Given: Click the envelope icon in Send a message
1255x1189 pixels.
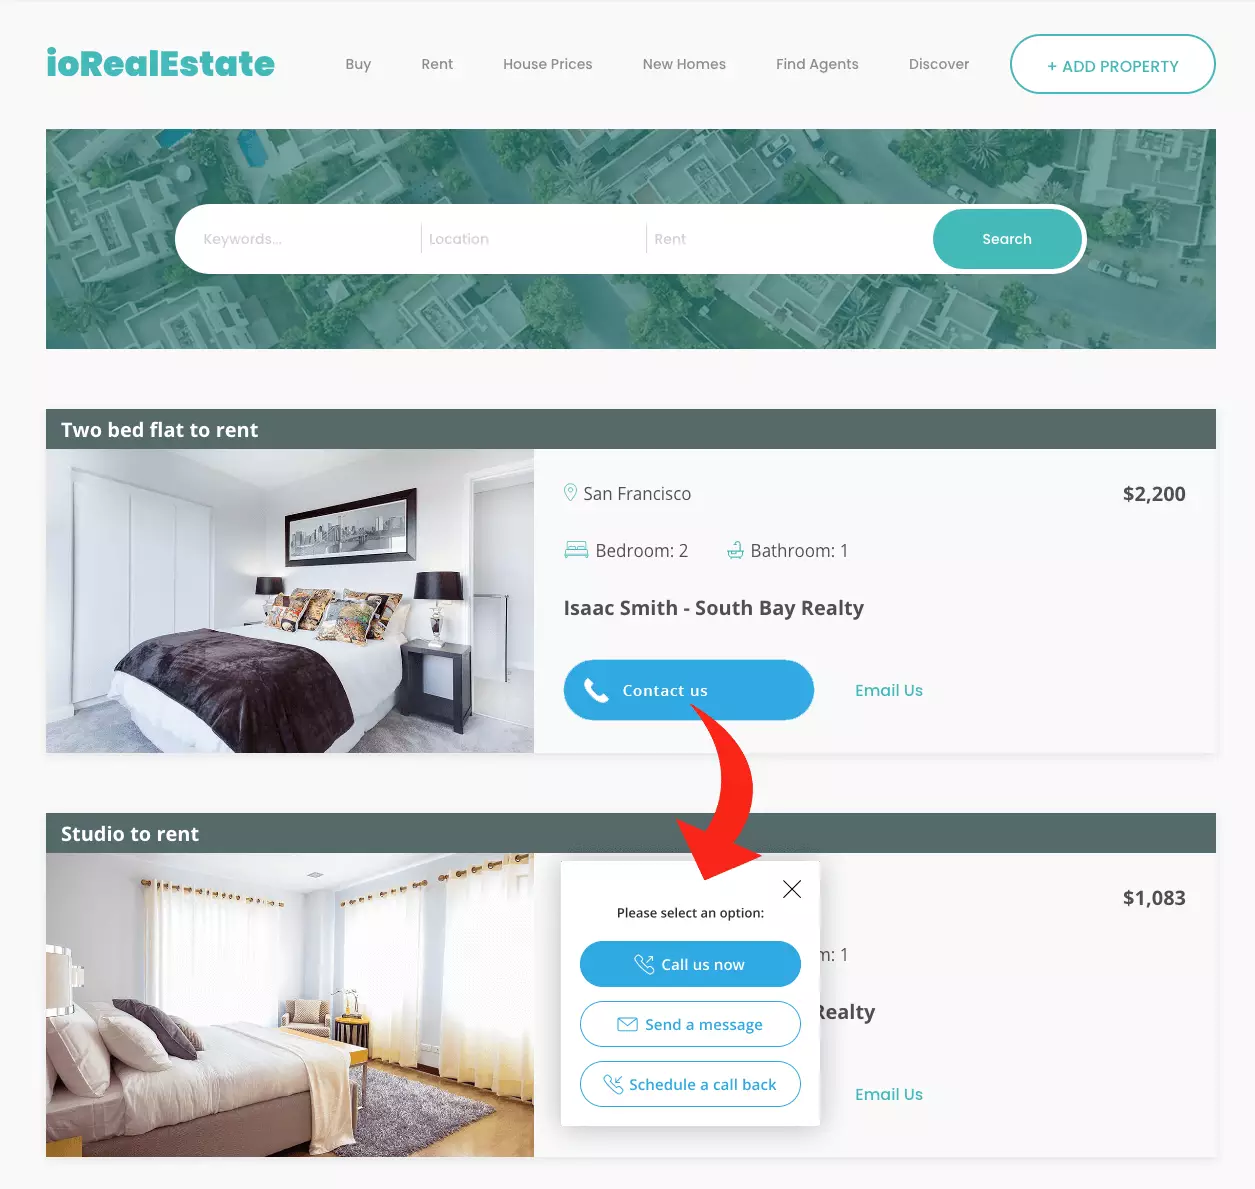Looking at the screenshot, I should click(x=627, y=1024).
